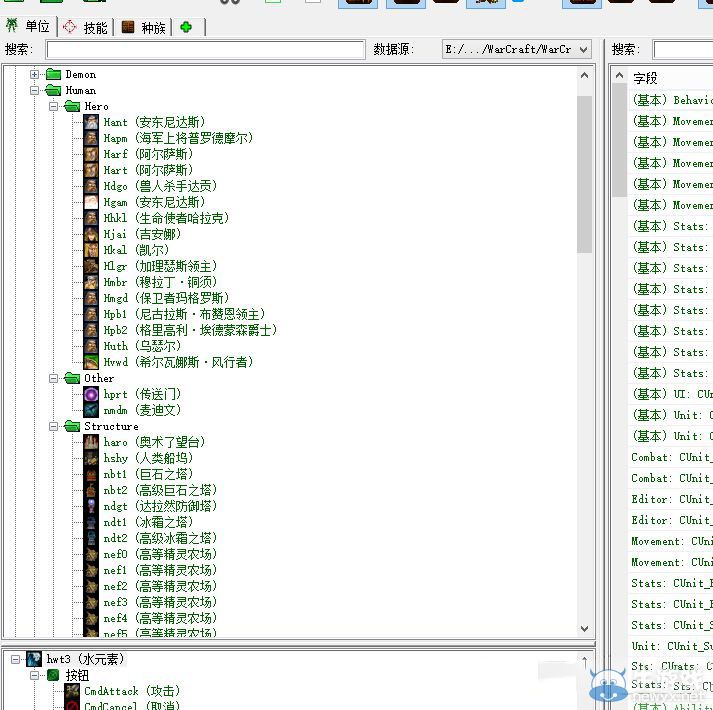Viewport: 713px width, 710px height.
Task: Expand the Demon folder
Action: pos(35,74)
